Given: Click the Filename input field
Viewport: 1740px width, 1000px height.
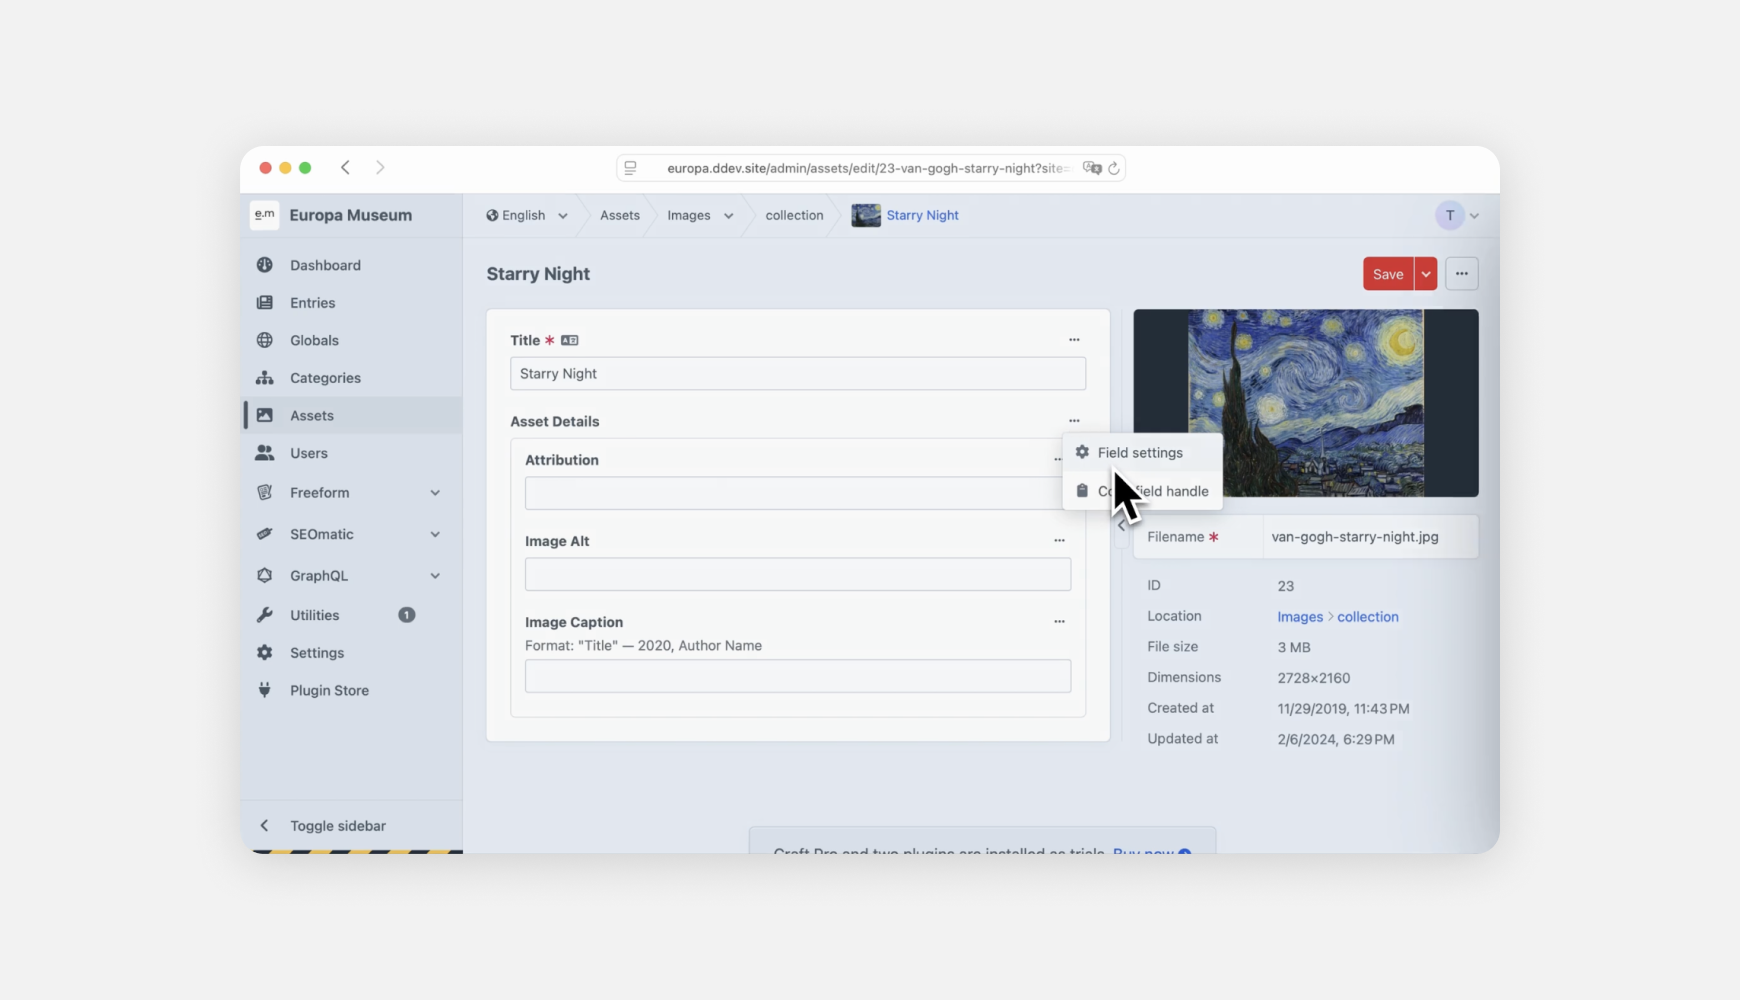Looking at the screenshot, I should coord(1369,537).
